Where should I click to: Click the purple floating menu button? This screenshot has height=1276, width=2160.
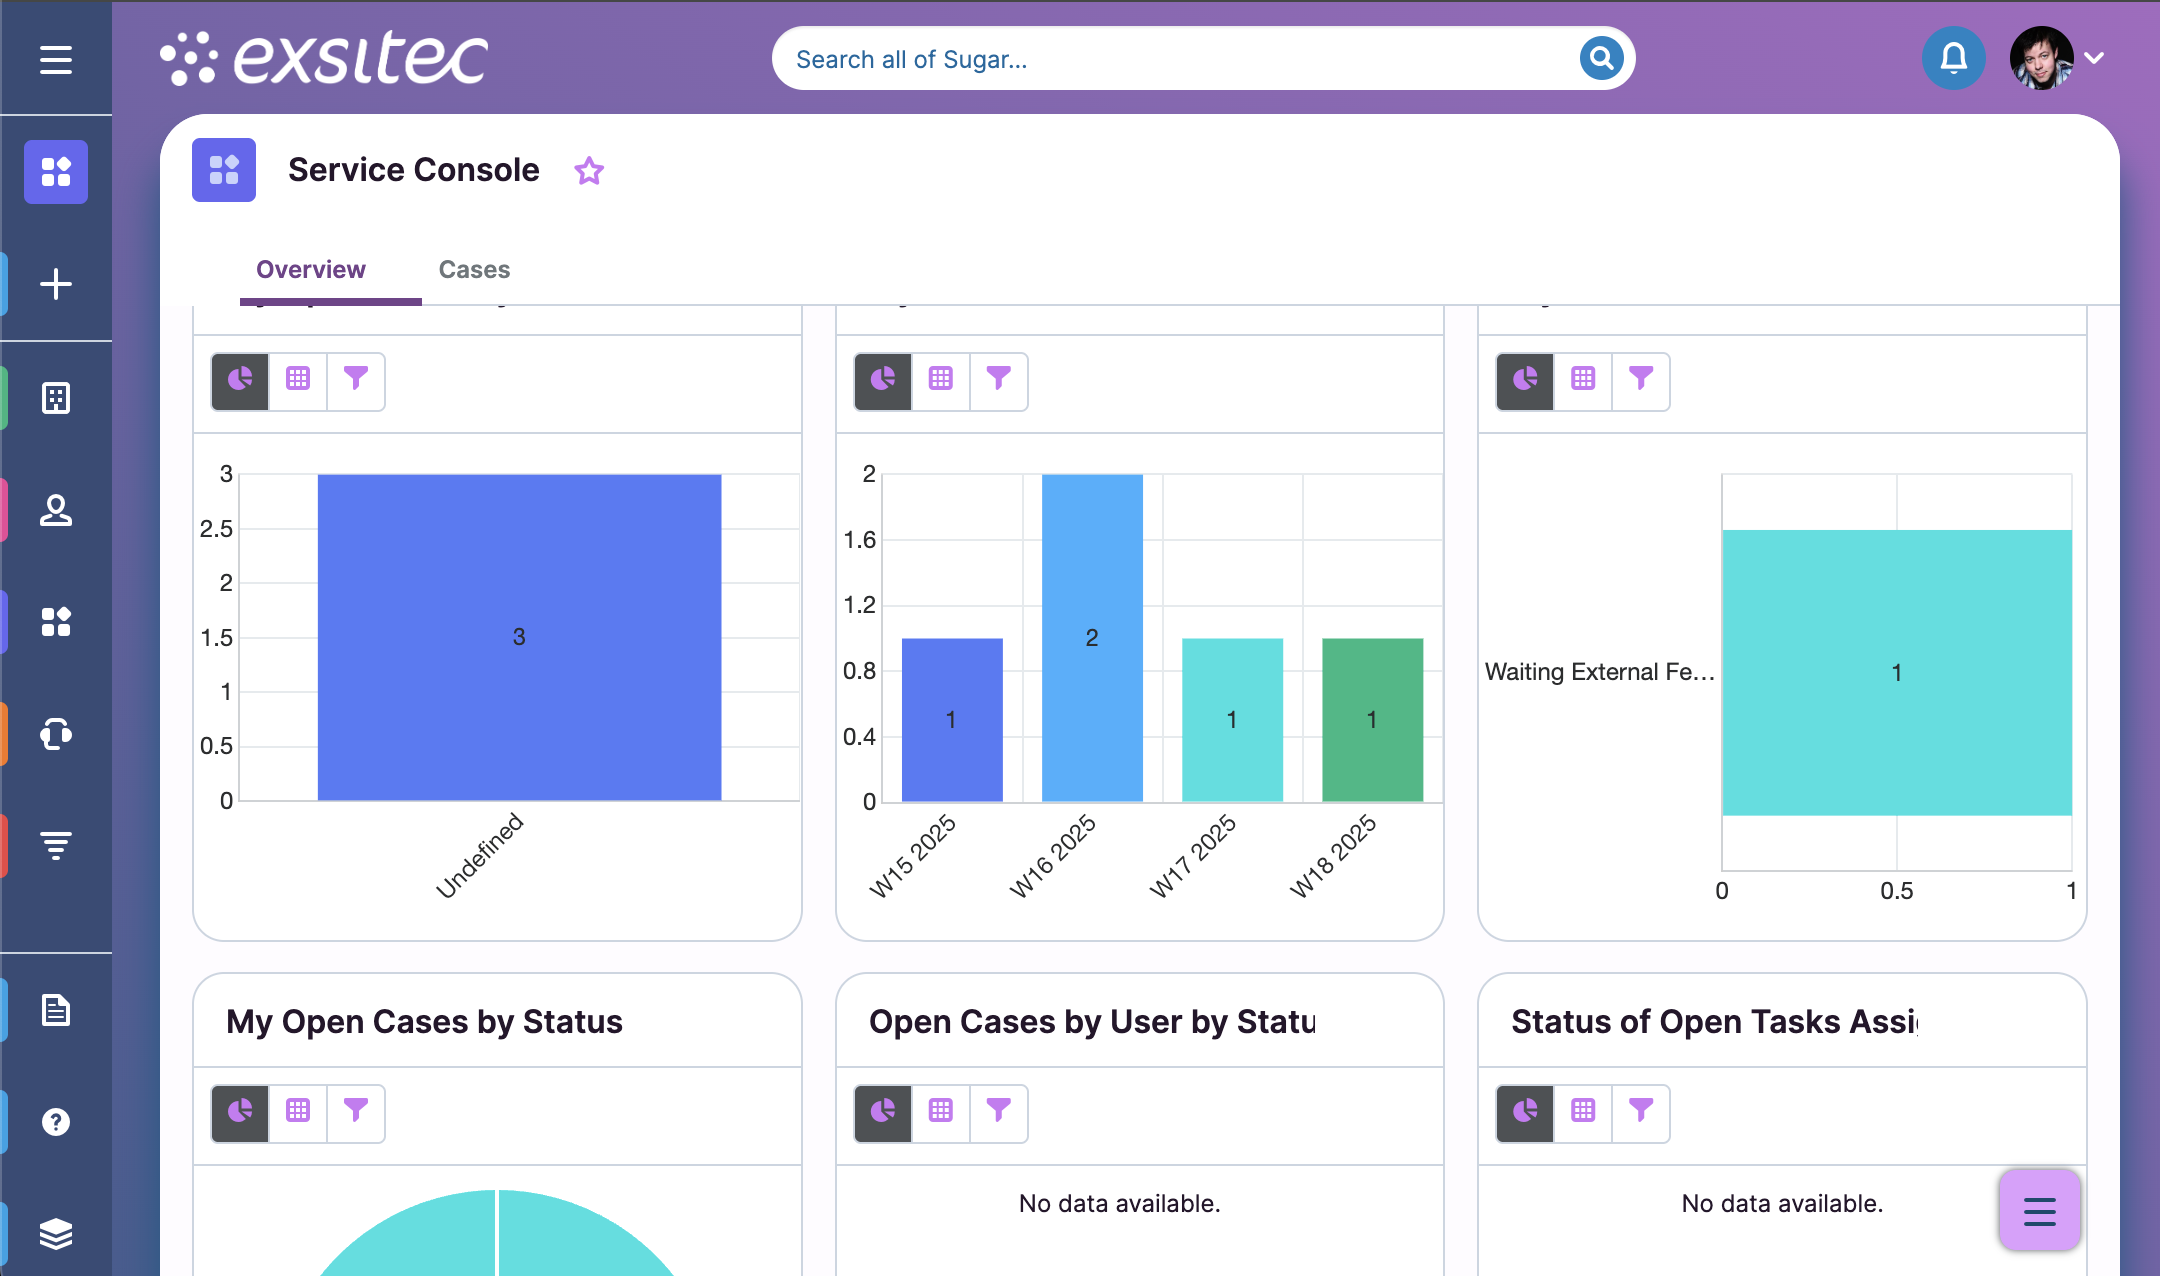click(2039, 1210)
